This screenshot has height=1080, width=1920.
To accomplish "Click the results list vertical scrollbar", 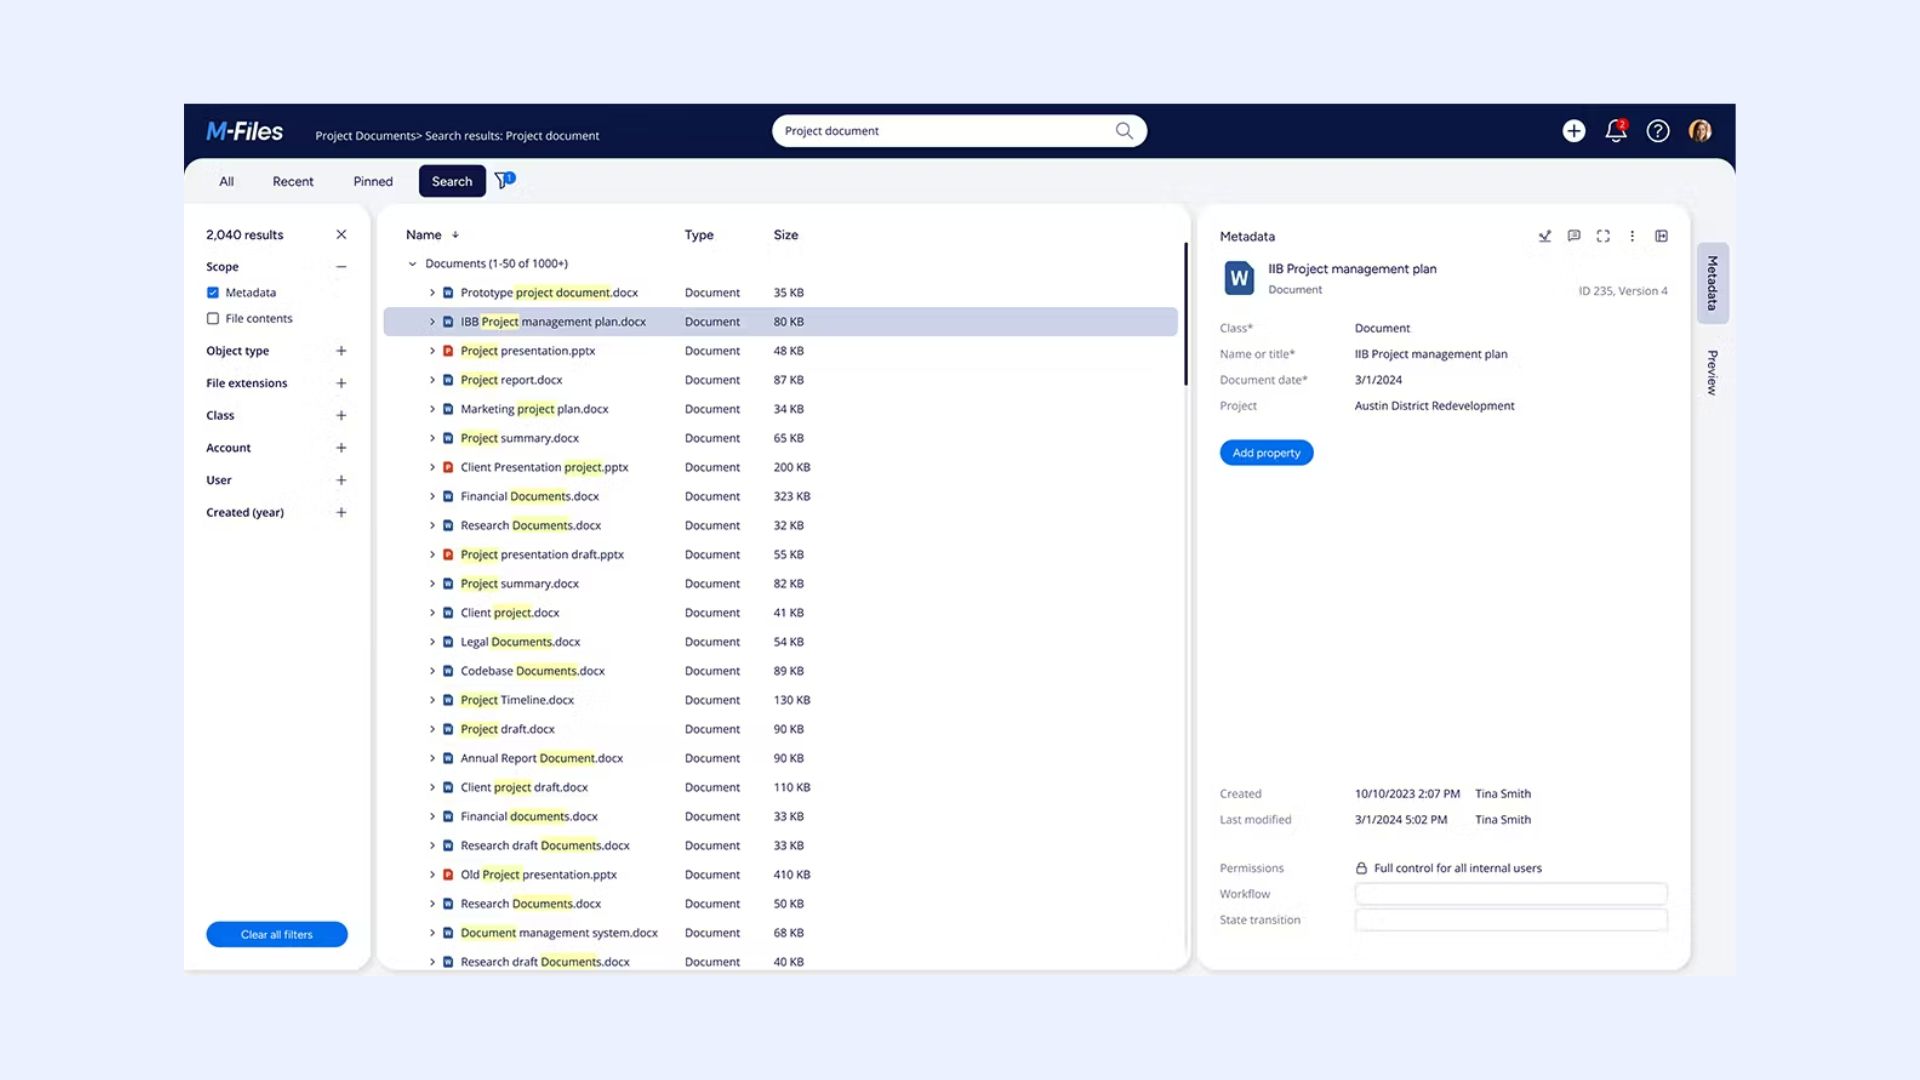I will pos(1186,315).
